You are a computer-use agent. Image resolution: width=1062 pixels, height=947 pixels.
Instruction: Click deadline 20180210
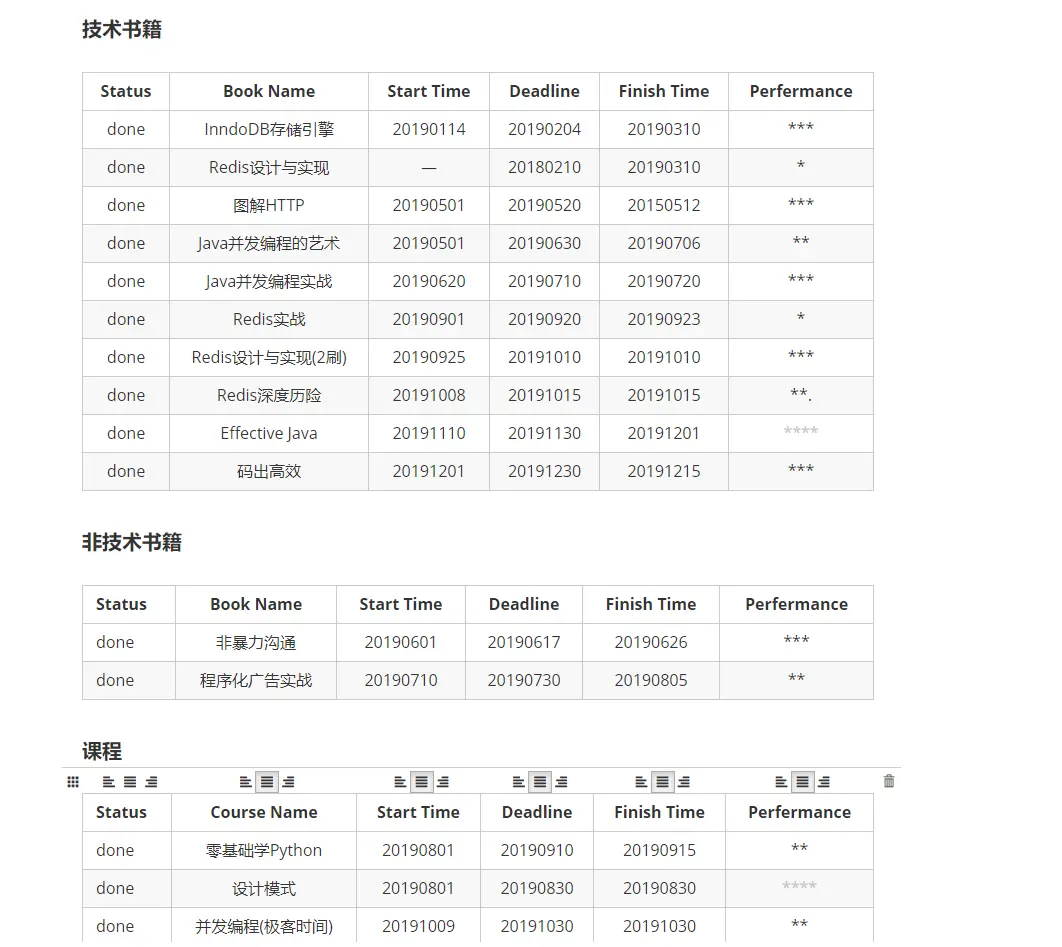[545, 167]
